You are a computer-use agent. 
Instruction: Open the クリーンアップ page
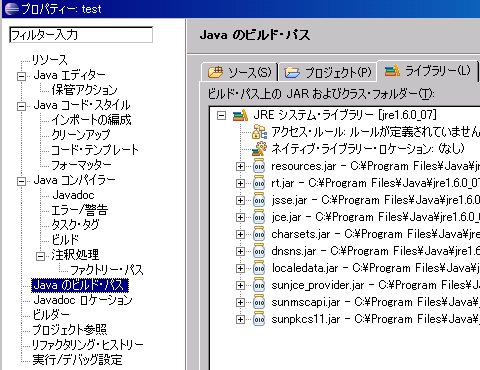(x=81, y=135)
